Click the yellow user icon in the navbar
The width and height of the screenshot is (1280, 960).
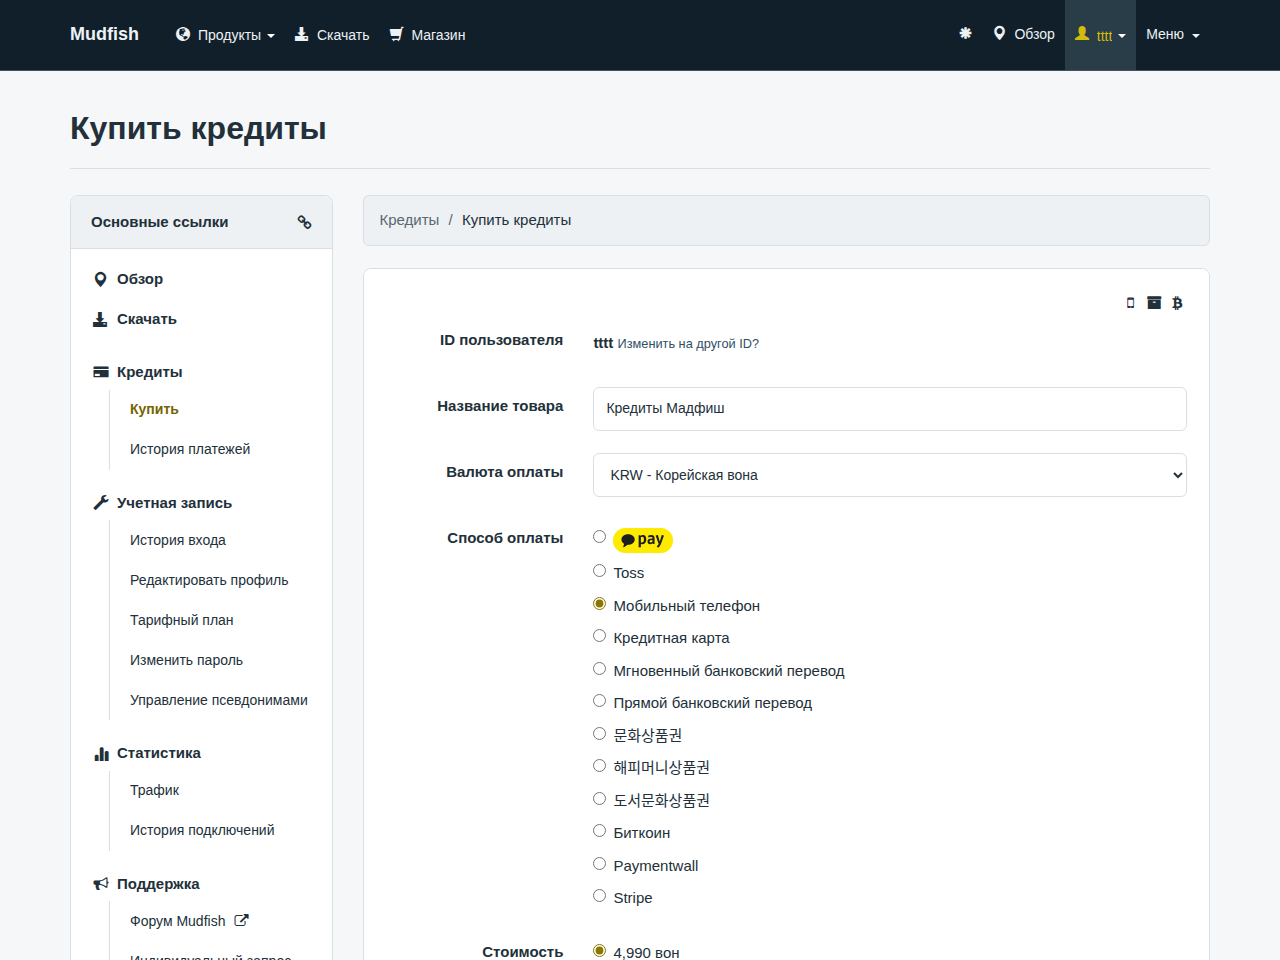[x=1082, y=34]
